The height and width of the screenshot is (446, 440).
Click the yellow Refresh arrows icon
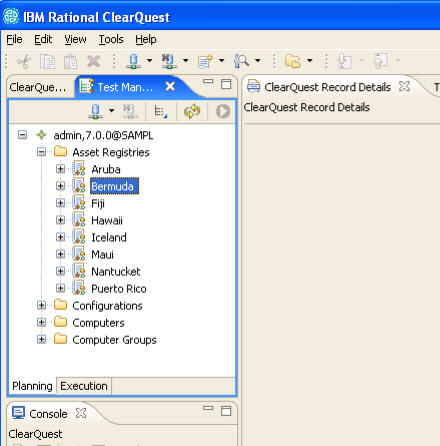click(192, 111)
